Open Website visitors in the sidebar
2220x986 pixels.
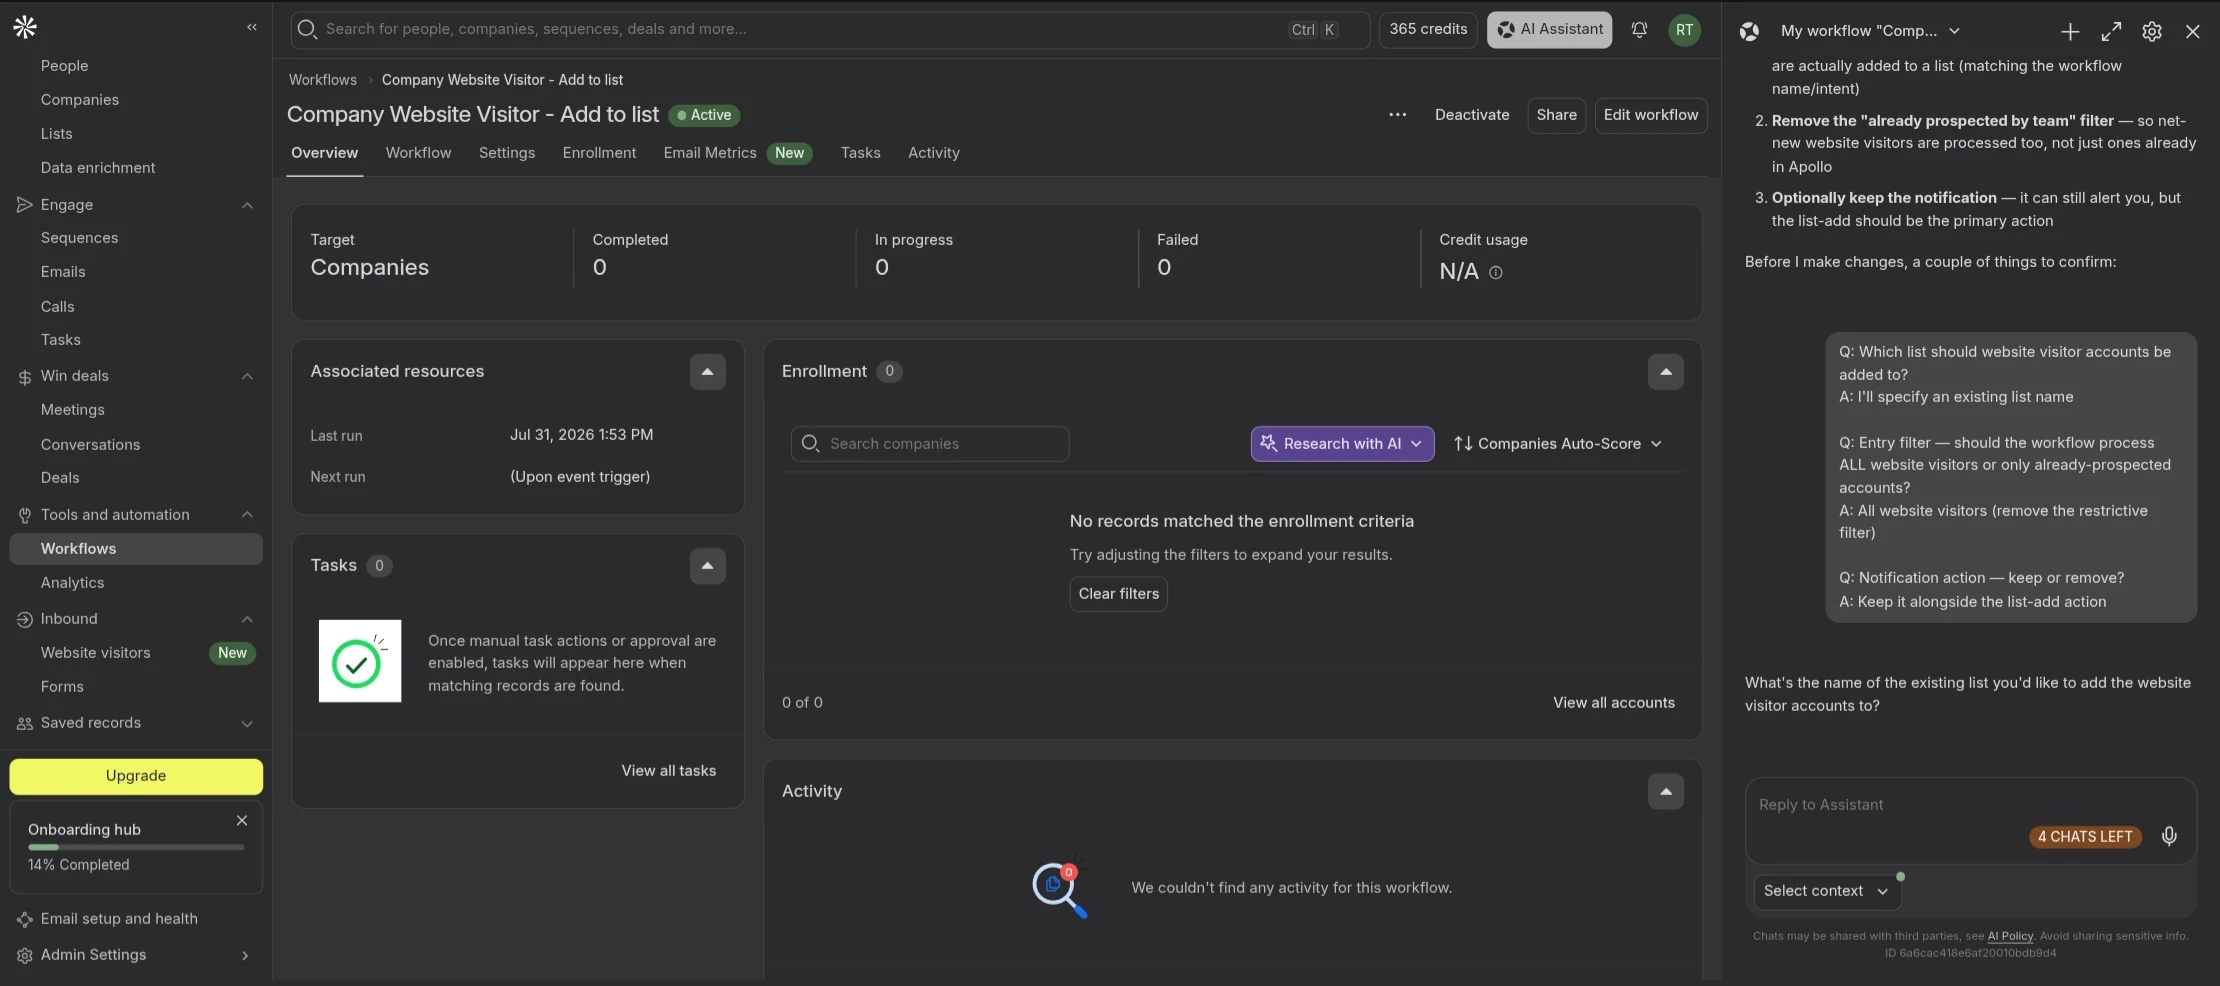96,653
